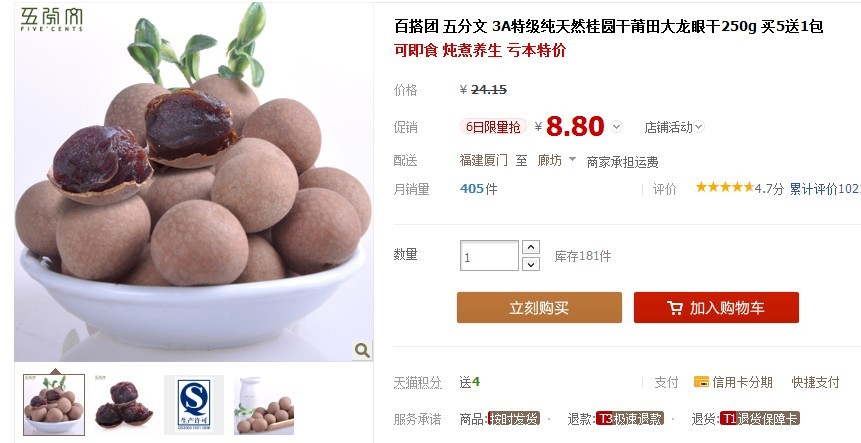Click the T3 极速退款 badge
This screenshot has height=443, width=861.
click(630, 419)
